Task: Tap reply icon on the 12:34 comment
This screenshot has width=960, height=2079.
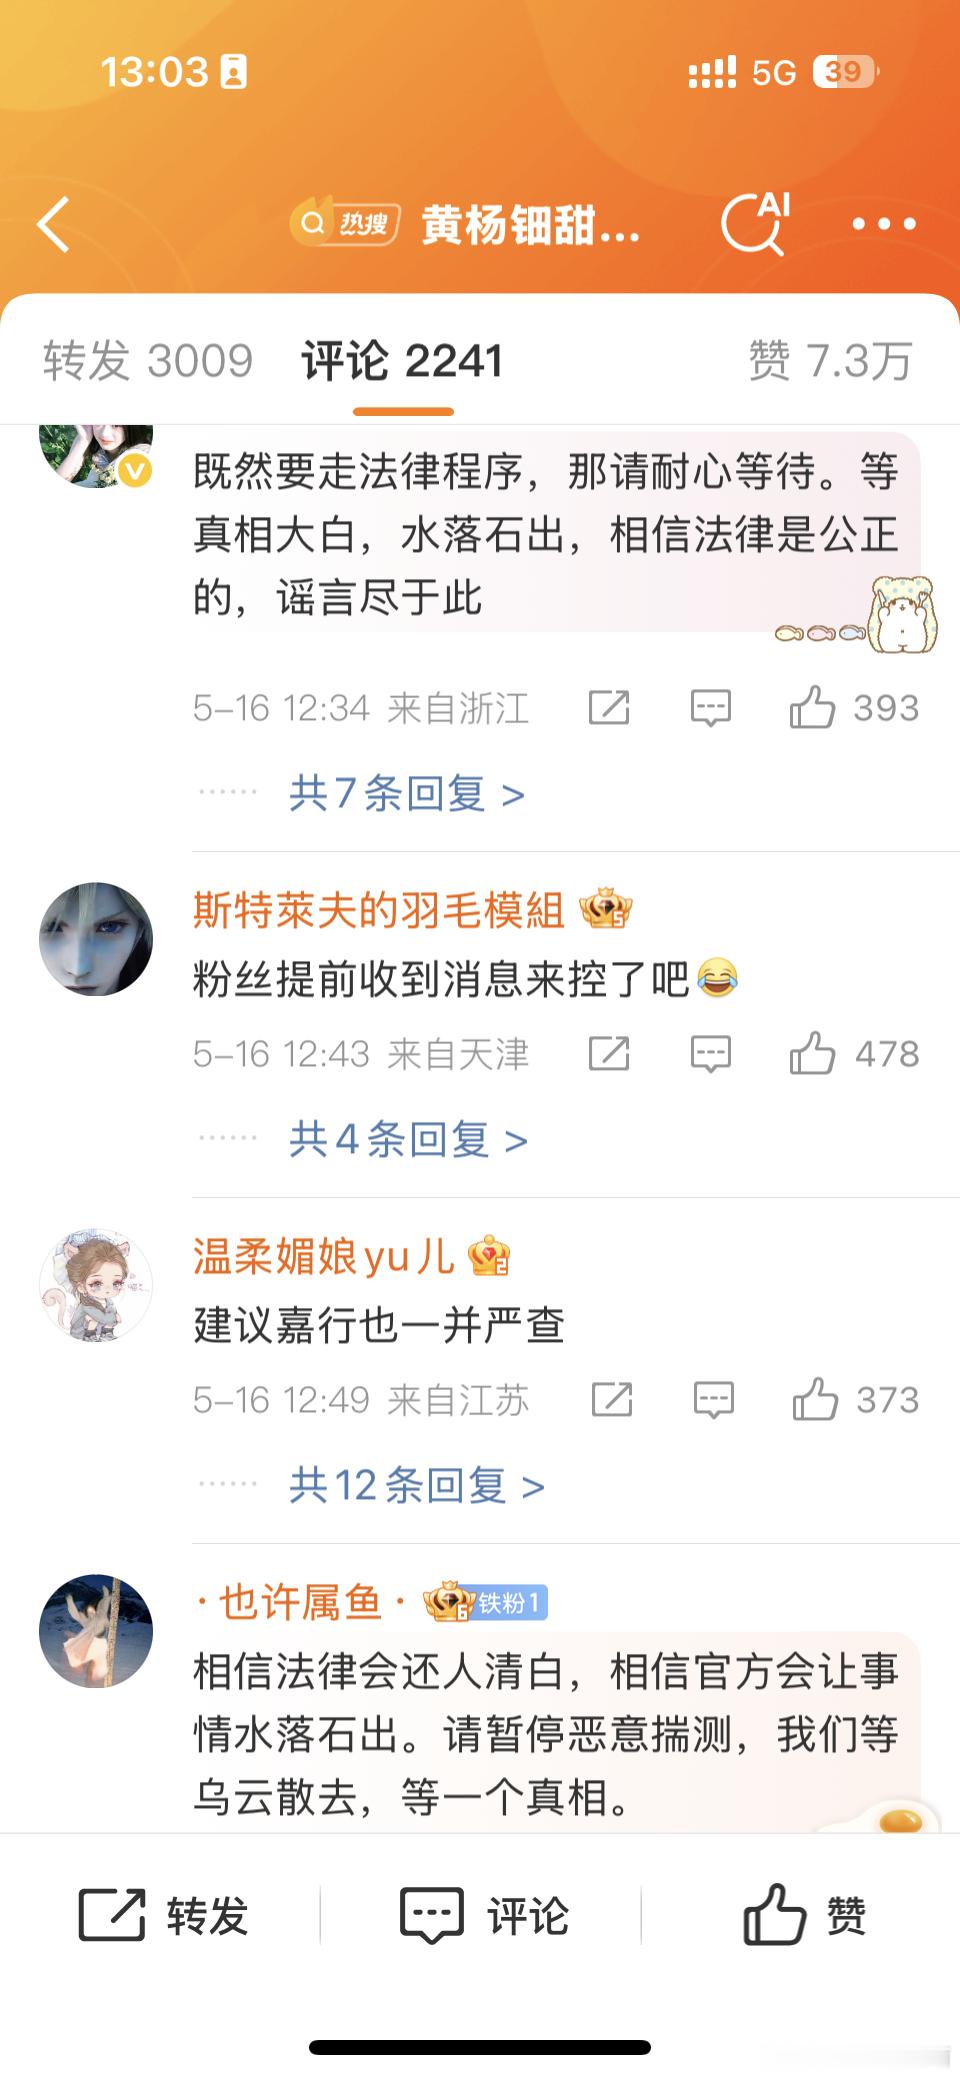Action: point(711,708)
